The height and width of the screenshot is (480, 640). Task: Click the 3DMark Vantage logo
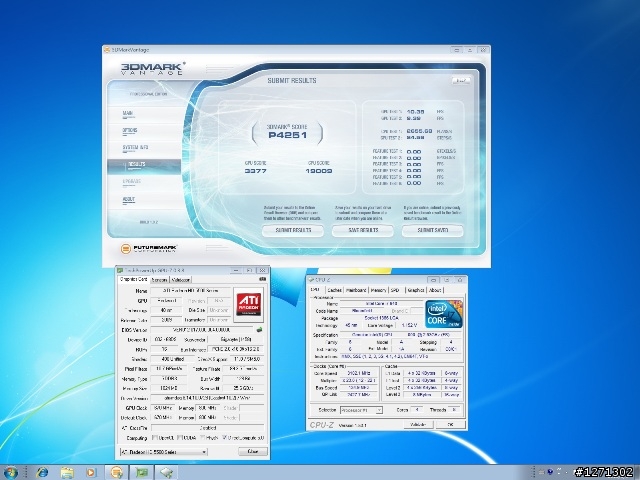[x=153, y=68]
